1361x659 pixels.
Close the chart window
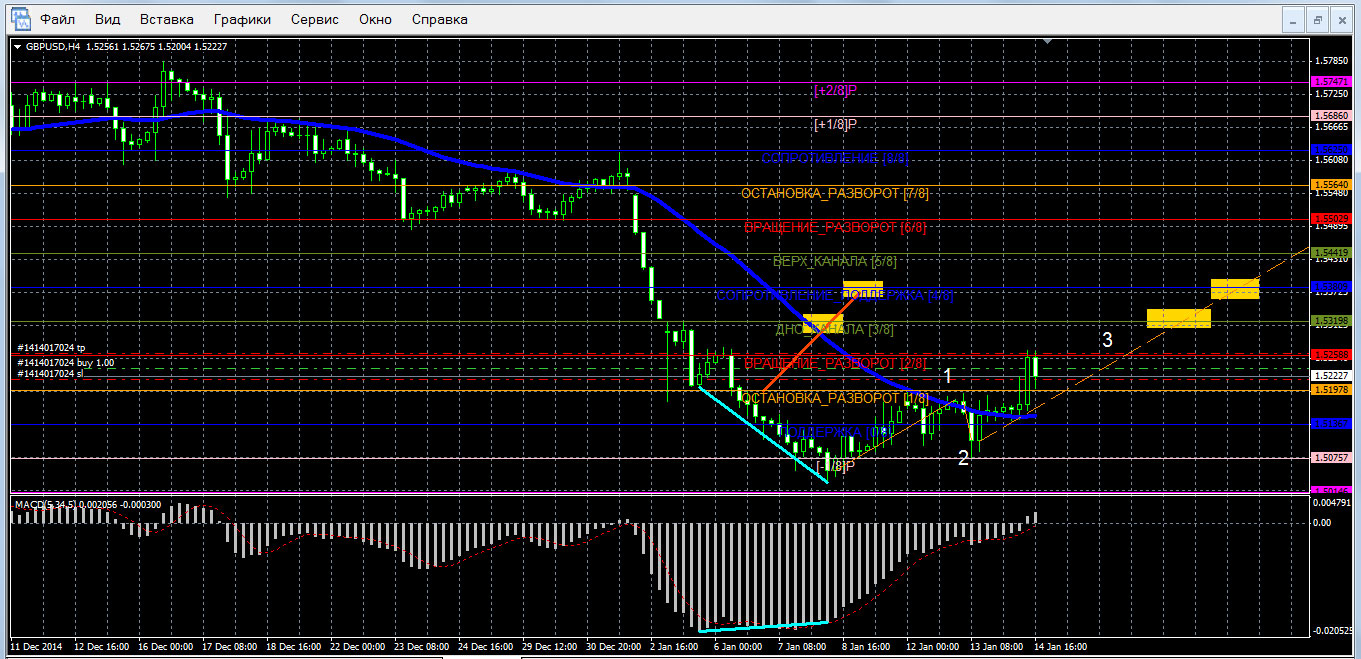tap(1342, 19)
